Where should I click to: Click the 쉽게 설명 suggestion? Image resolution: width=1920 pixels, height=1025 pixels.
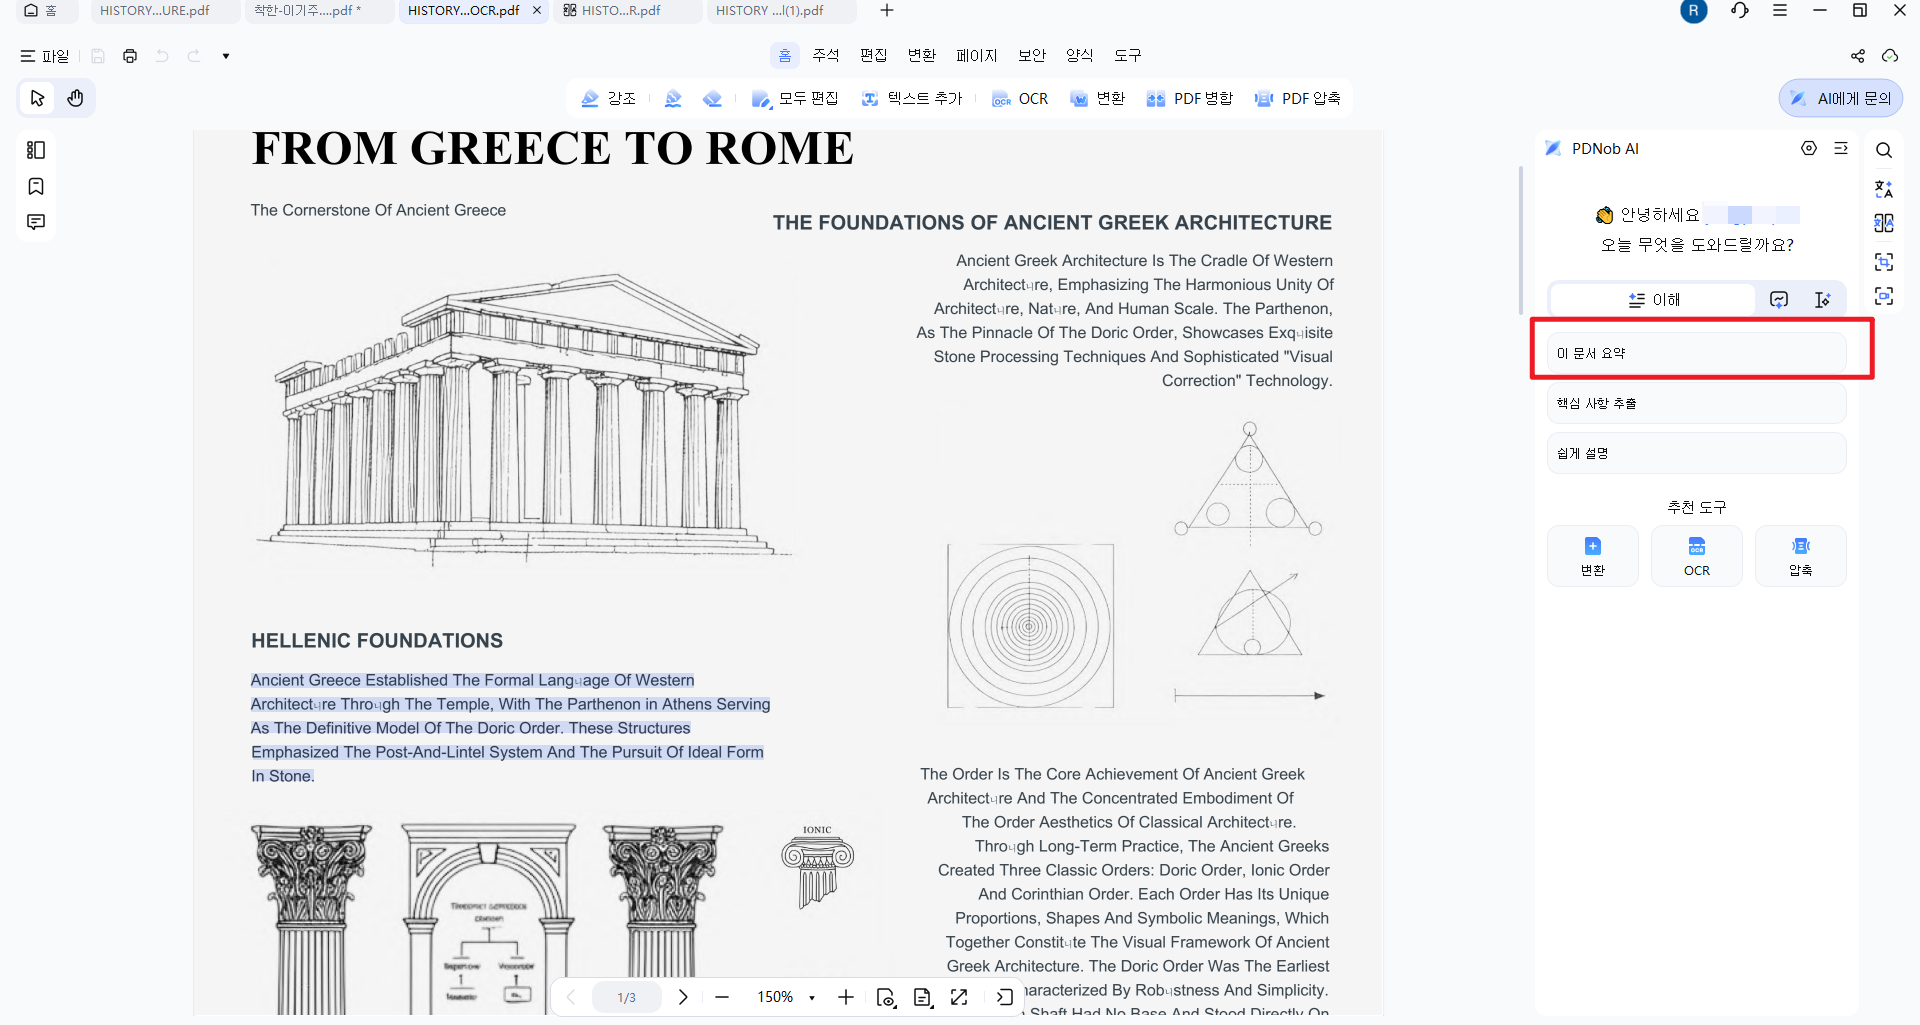coord(1696,453)
